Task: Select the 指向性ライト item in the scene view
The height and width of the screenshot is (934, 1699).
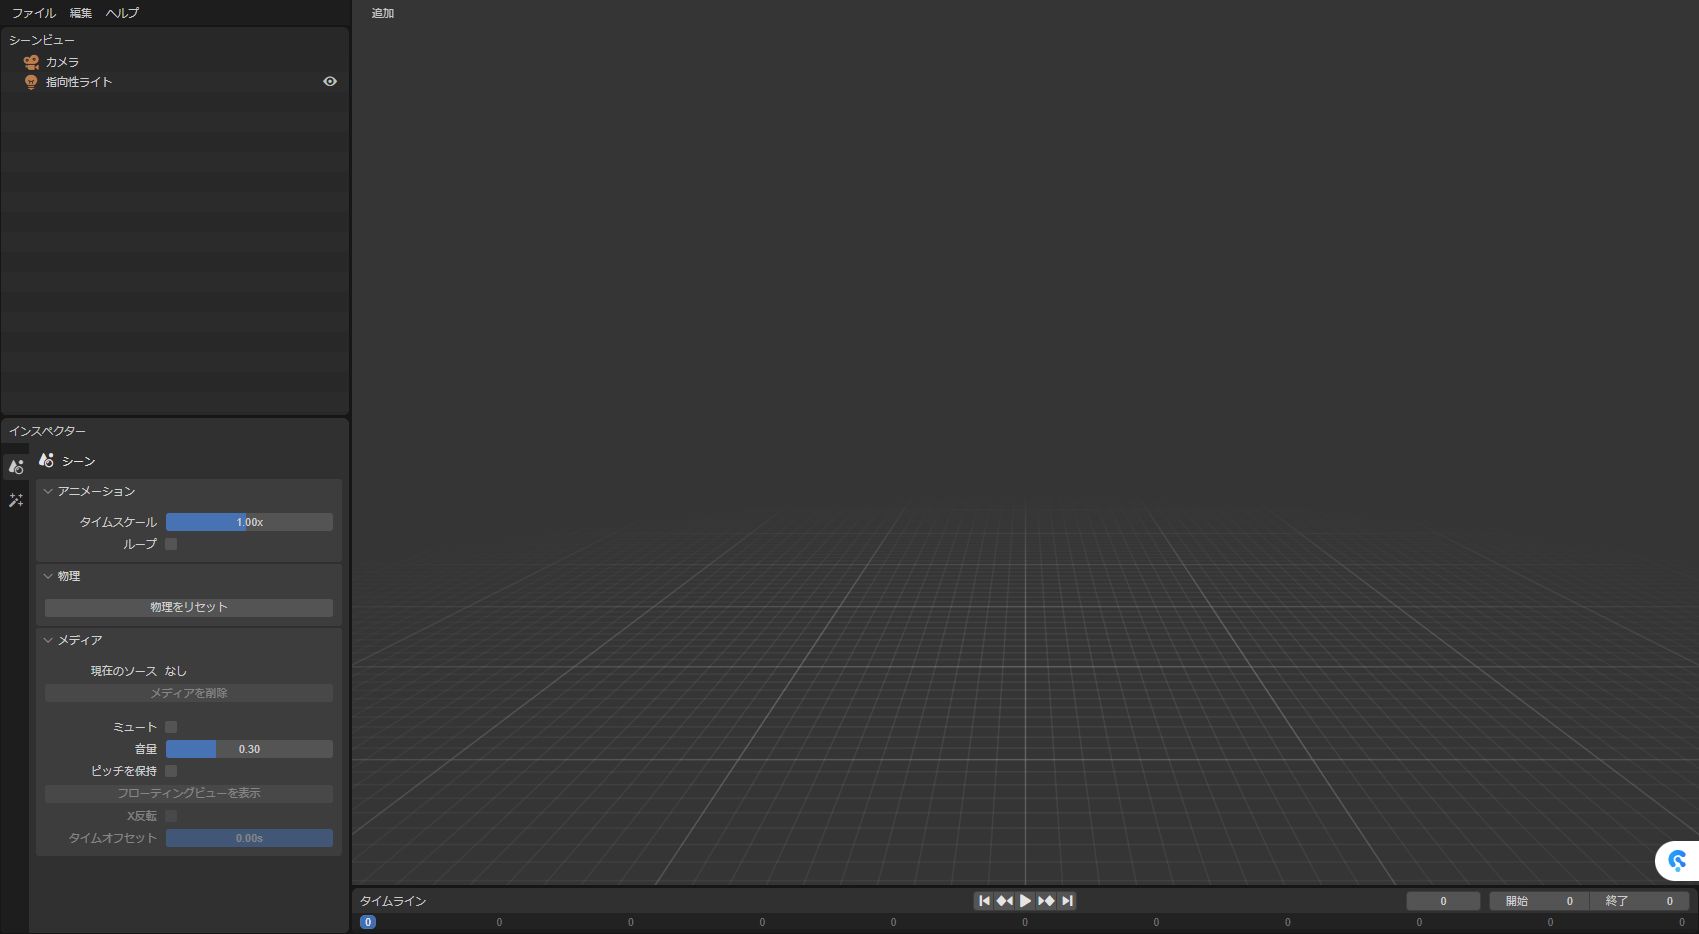Action: point(79,82)
